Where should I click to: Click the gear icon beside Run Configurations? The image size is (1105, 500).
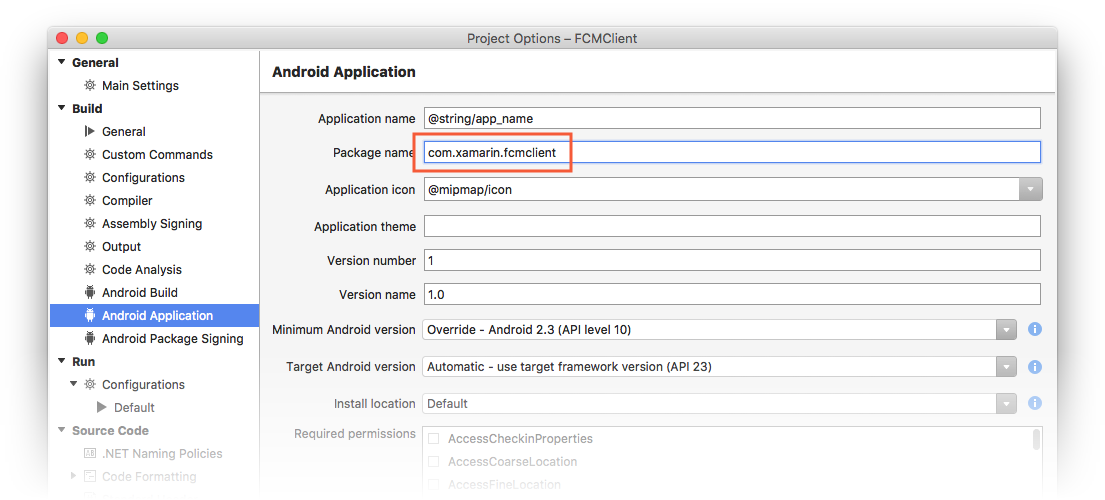89,385
